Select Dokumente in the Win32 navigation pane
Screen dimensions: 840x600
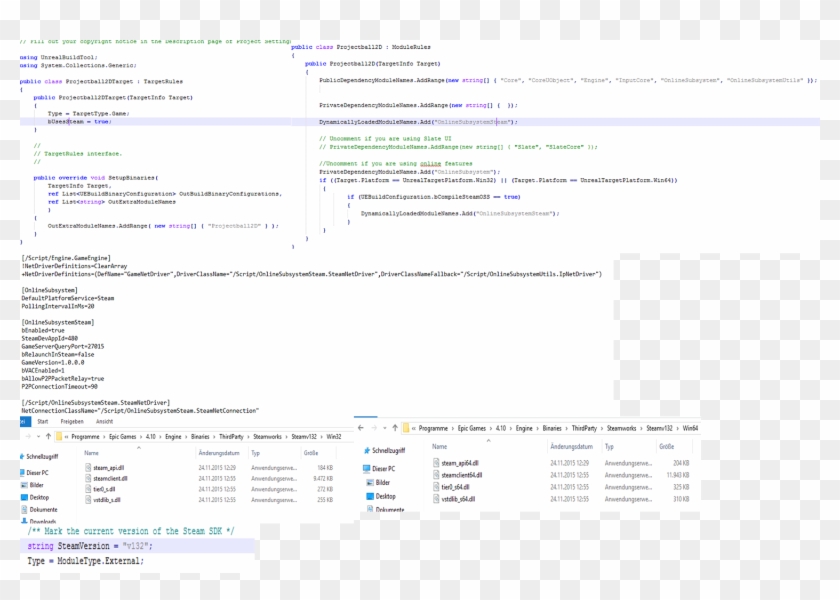pyautogui.click(x=43, y=509)
